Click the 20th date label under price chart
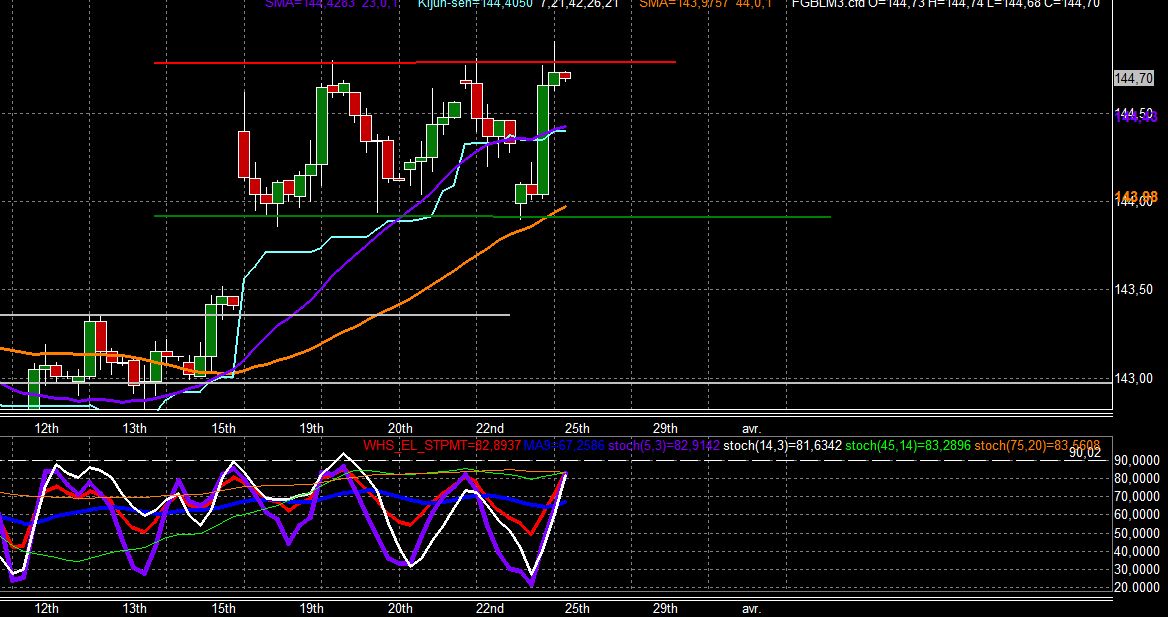1168x617 pixels. tap(400, 428)
